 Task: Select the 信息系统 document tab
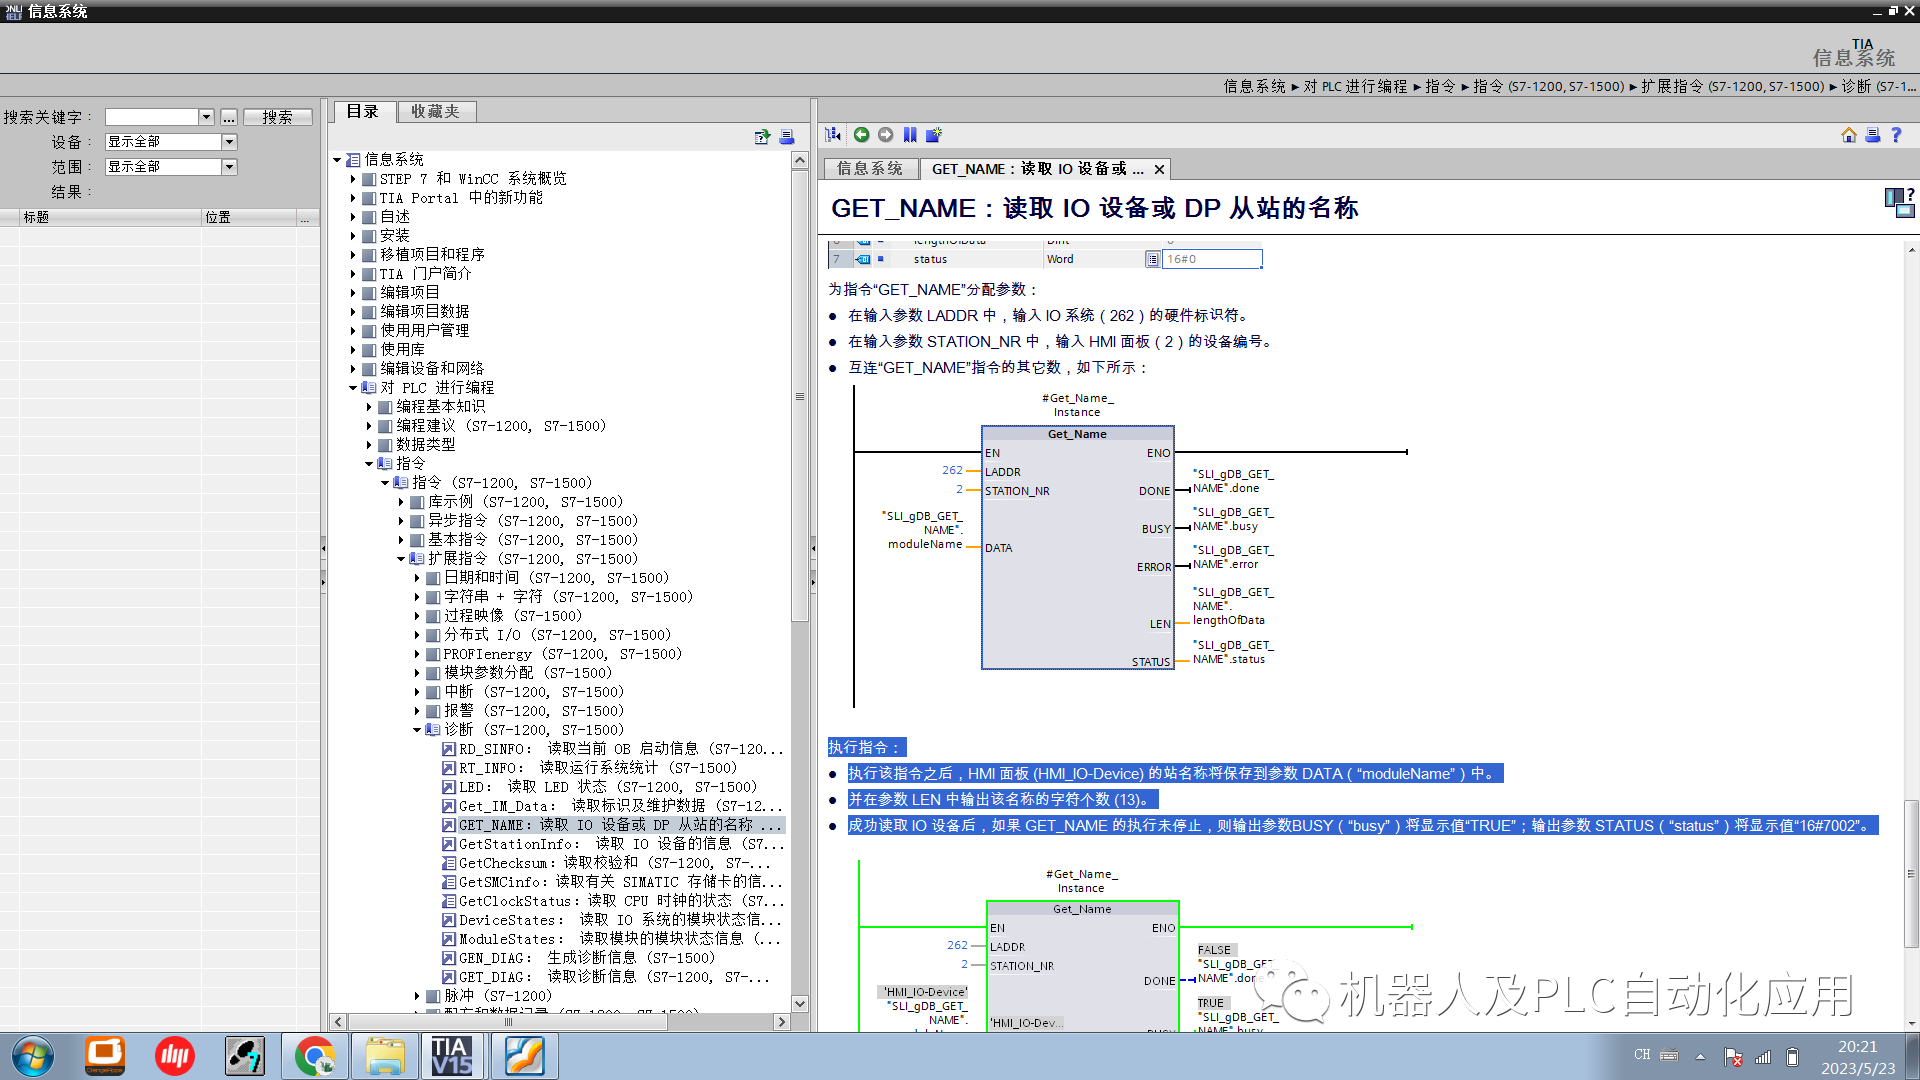click(869, 168)
